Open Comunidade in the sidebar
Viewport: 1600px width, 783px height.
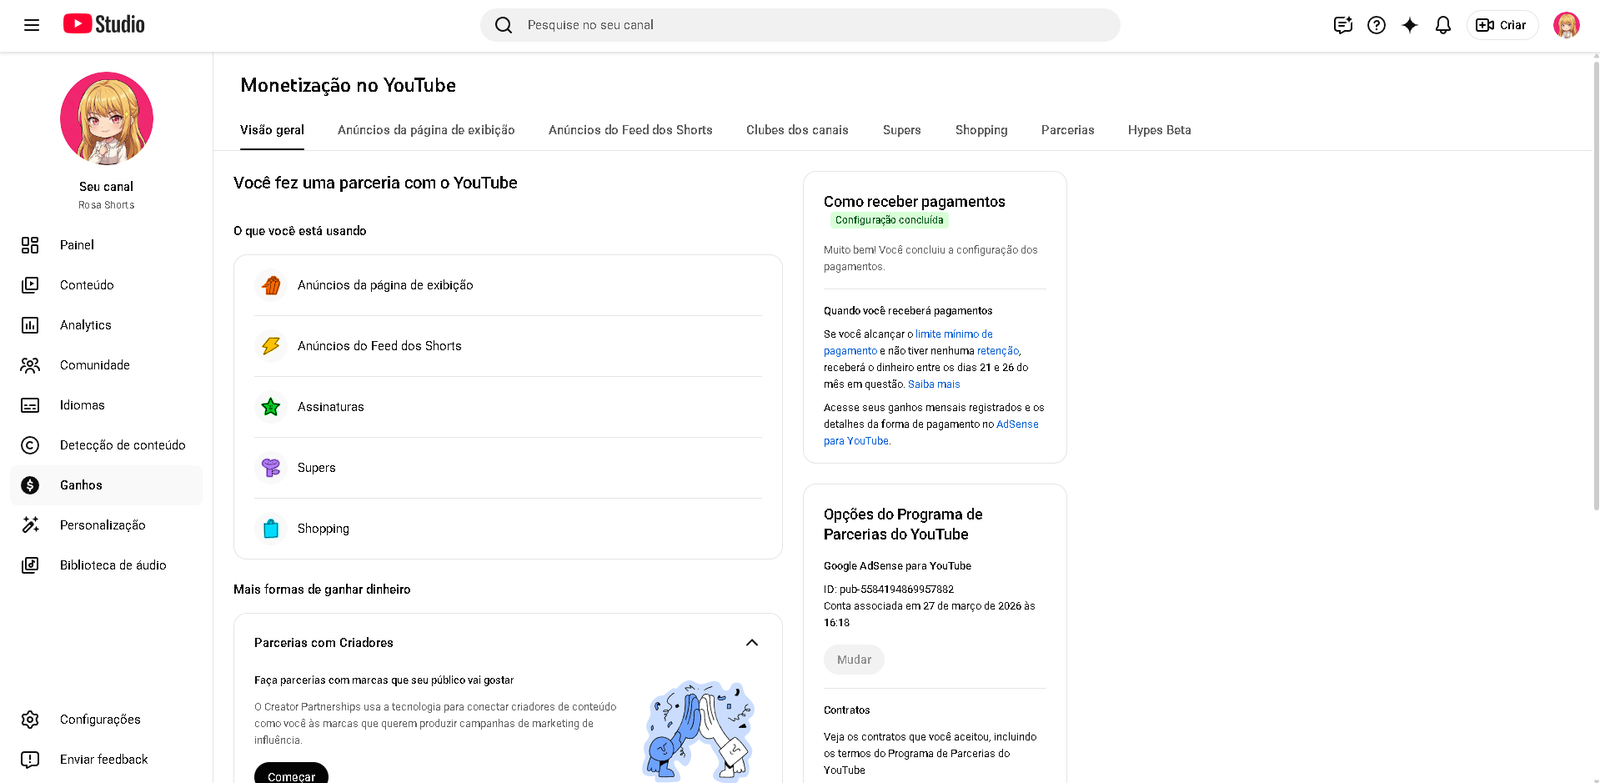click(x=95, y=365)
